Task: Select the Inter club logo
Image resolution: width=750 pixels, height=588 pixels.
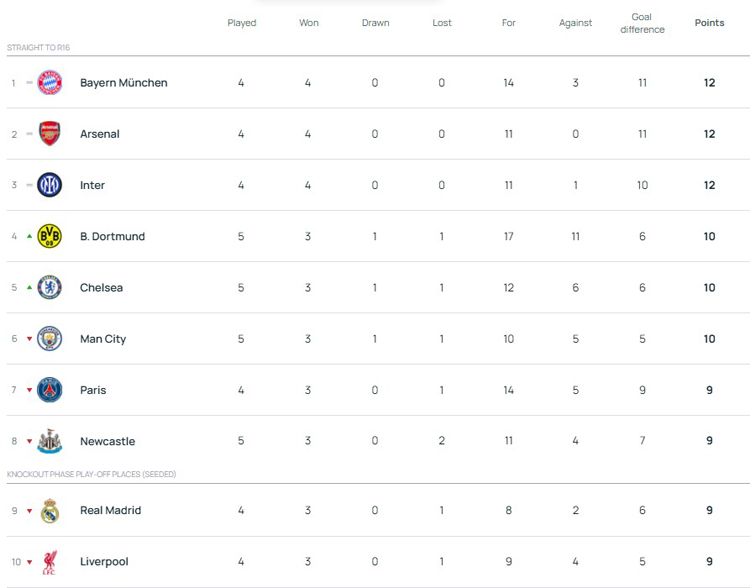Action: [49, 185]
